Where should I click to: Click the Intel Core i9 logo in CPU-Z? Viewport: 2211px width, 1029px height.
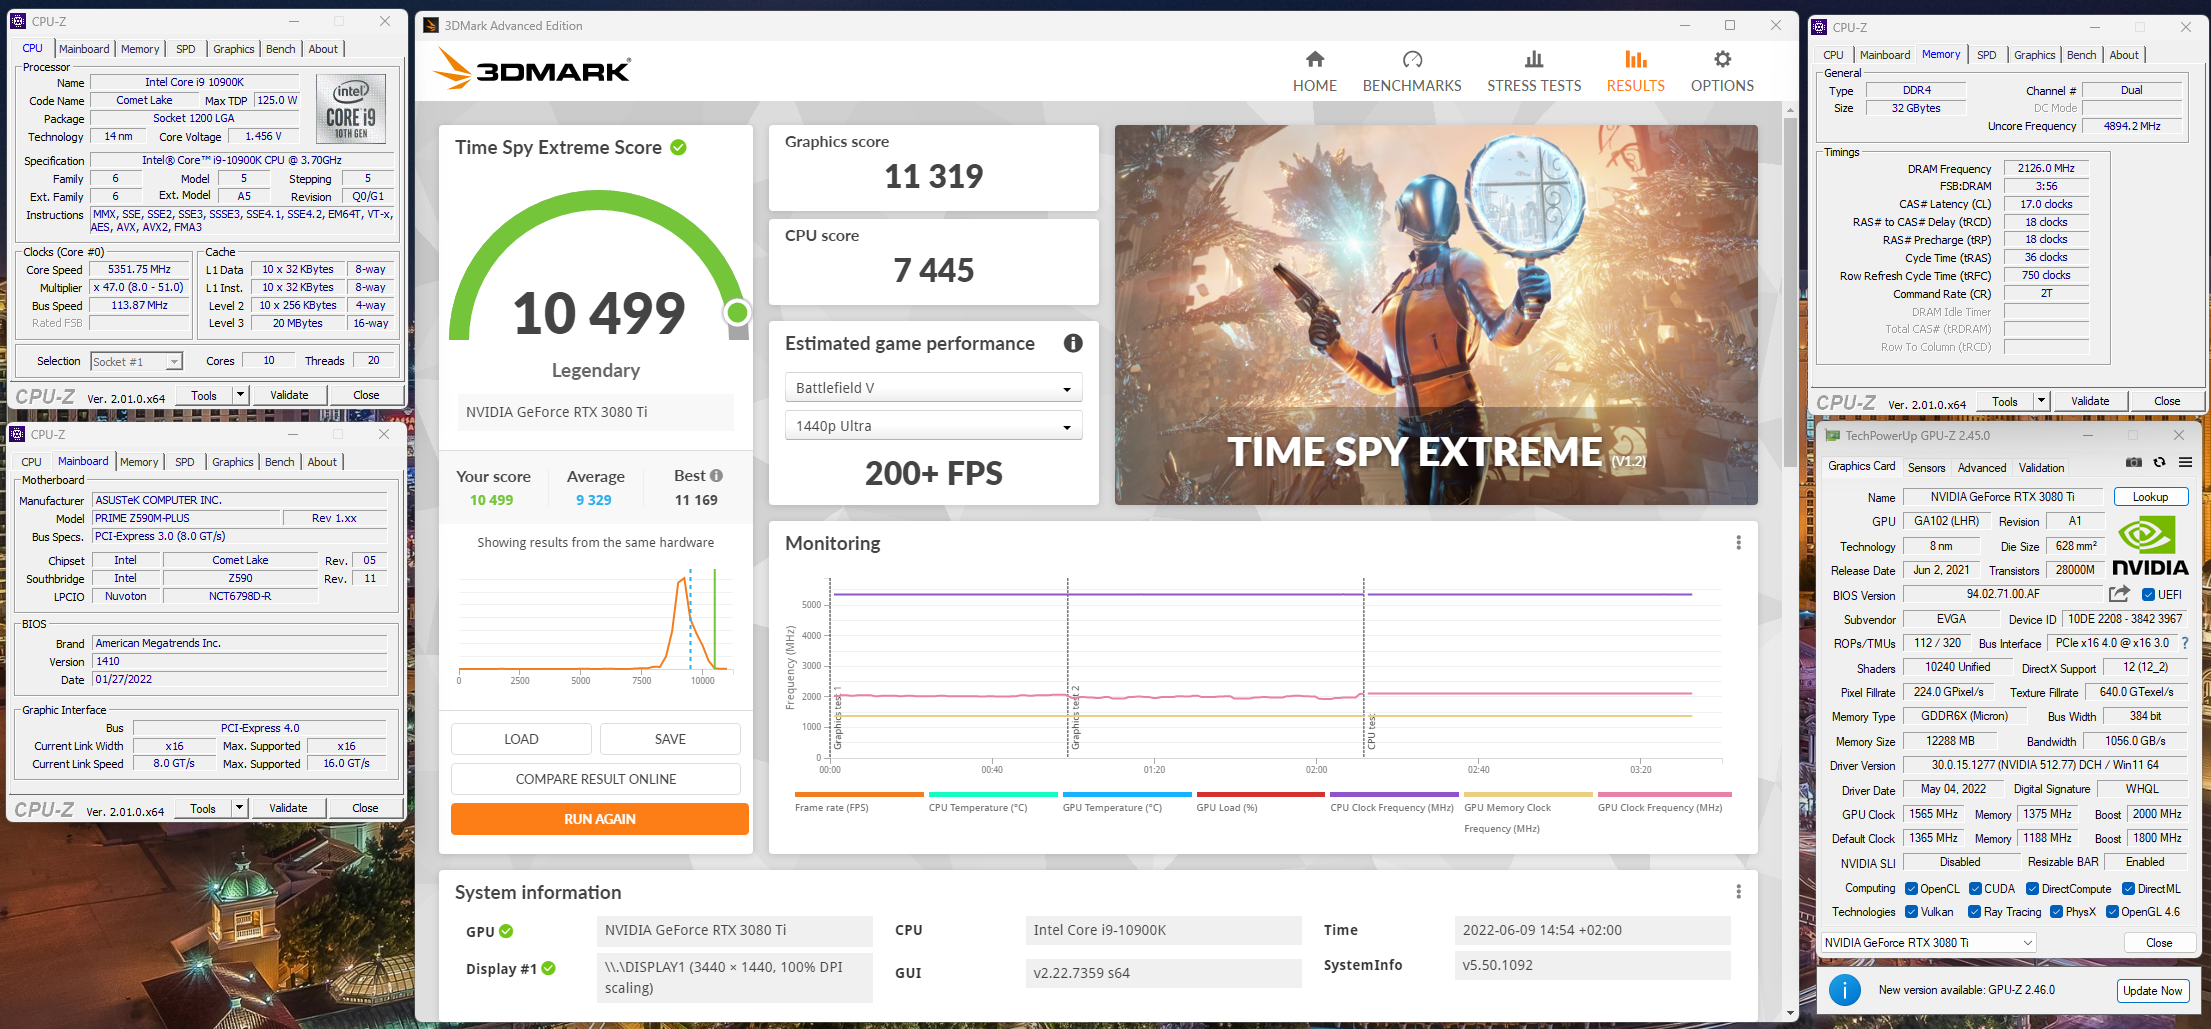[351, 110]
